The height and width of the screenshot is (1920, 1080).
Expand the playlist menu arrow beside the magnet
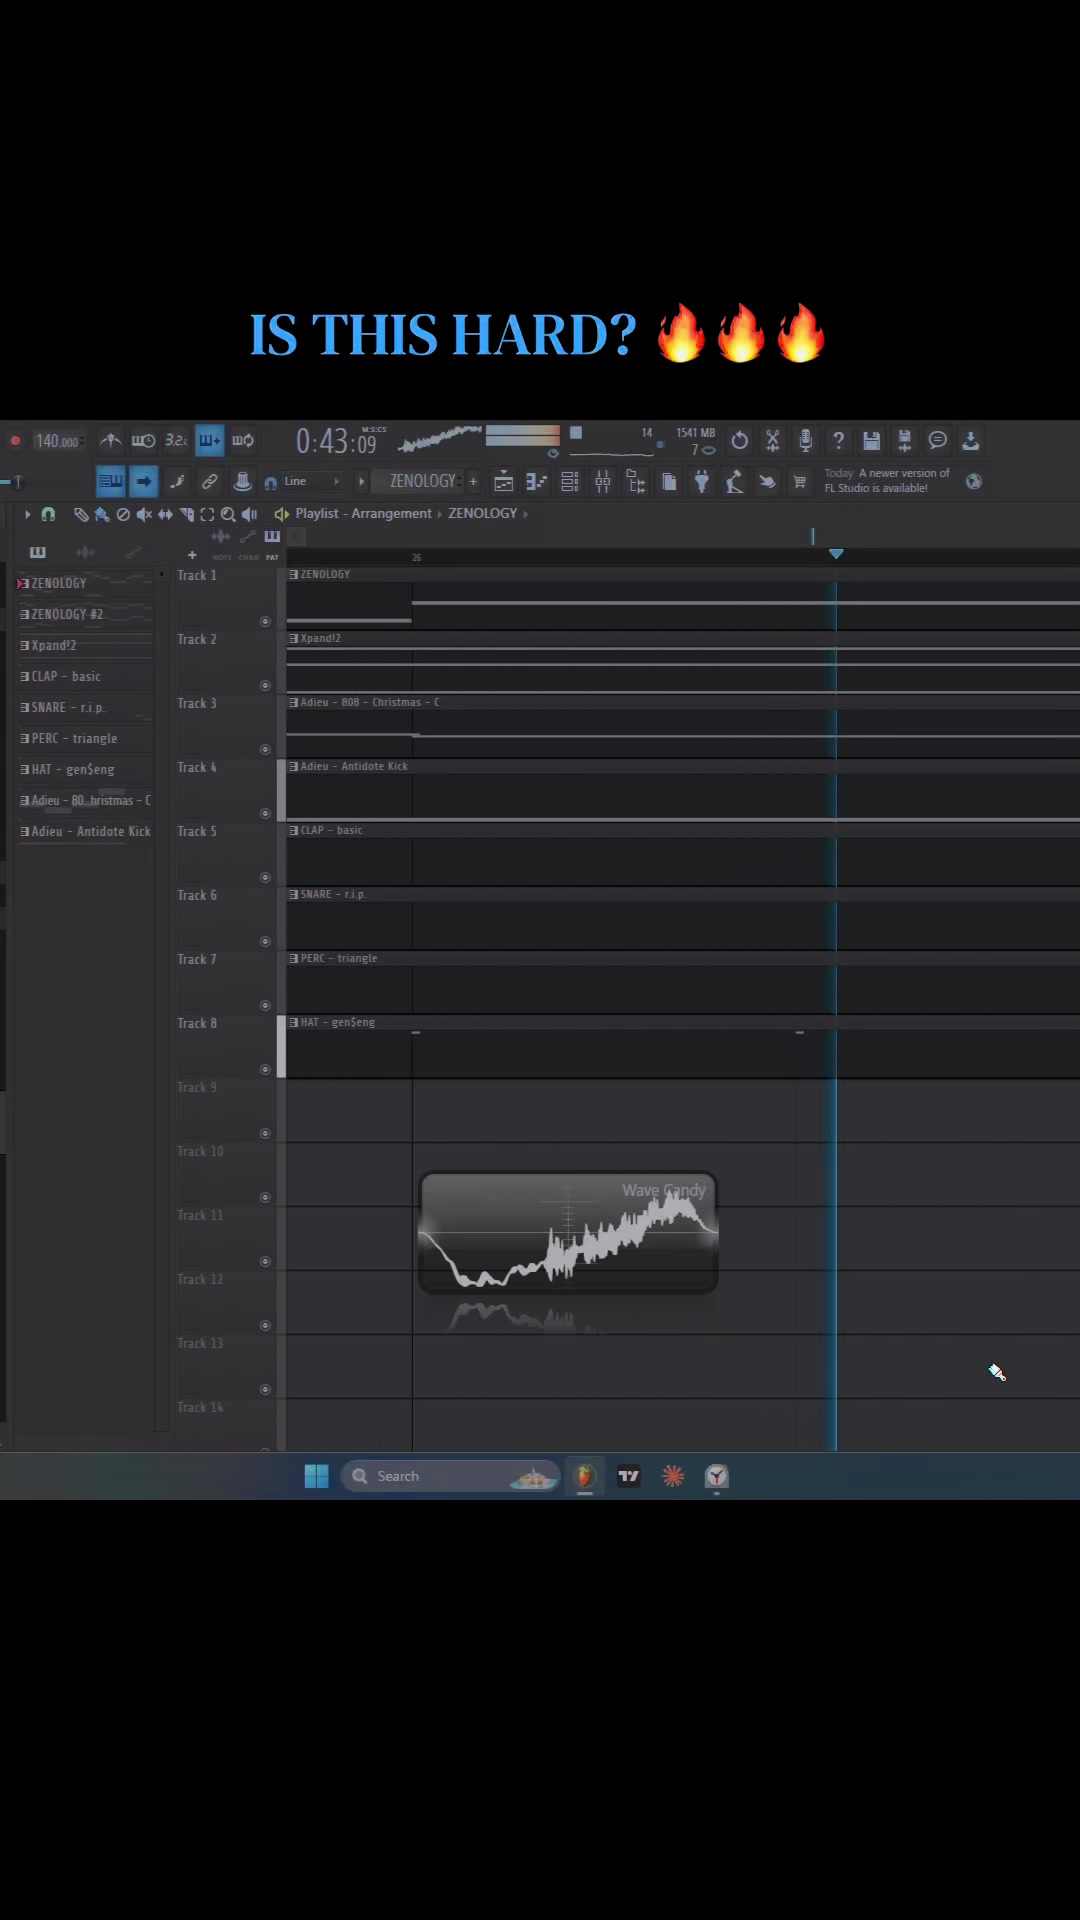tap(27, 514)
